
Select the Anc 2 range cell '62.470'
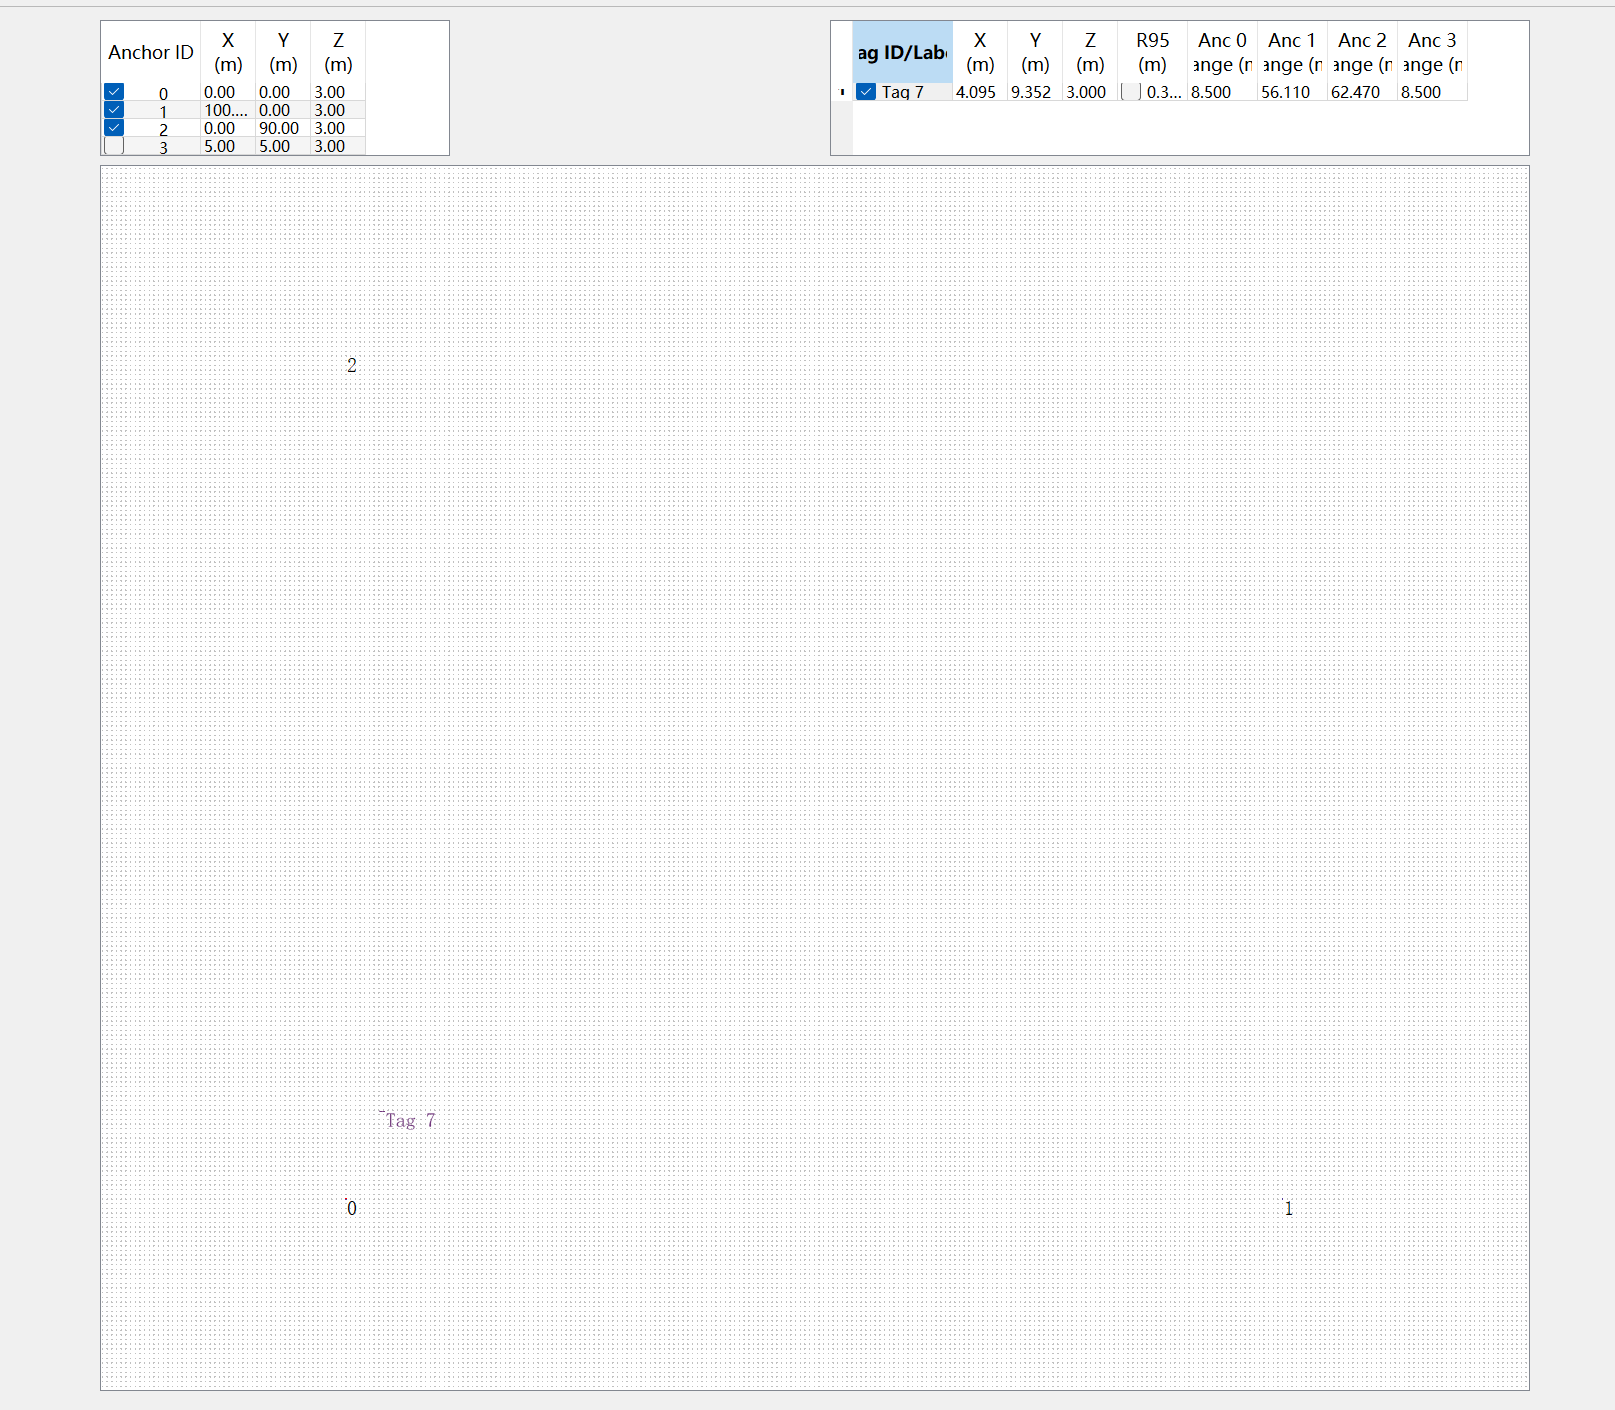coord(1362,92)
